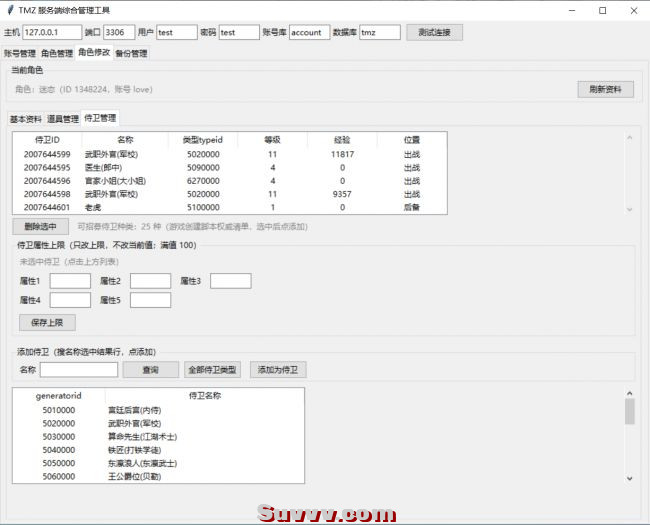Click the 类型typeid column header
The width and height of the screenshot is (650, 525).
203,140
